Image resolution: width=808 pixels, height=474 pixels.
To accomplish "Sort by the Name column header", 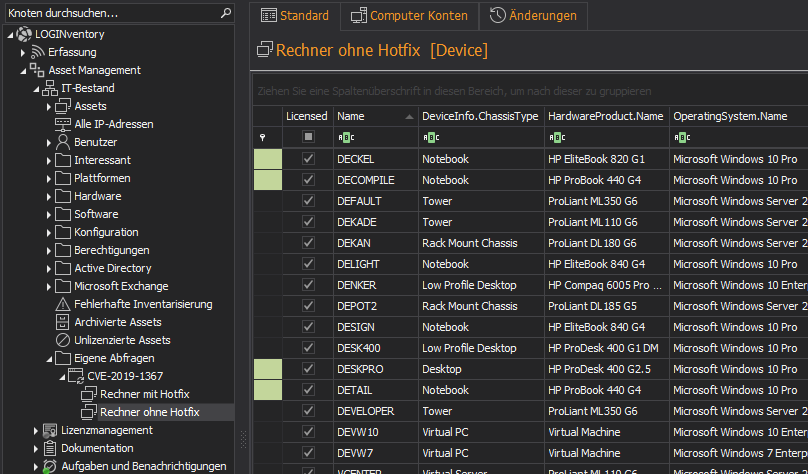I will [x=376, y=116].
